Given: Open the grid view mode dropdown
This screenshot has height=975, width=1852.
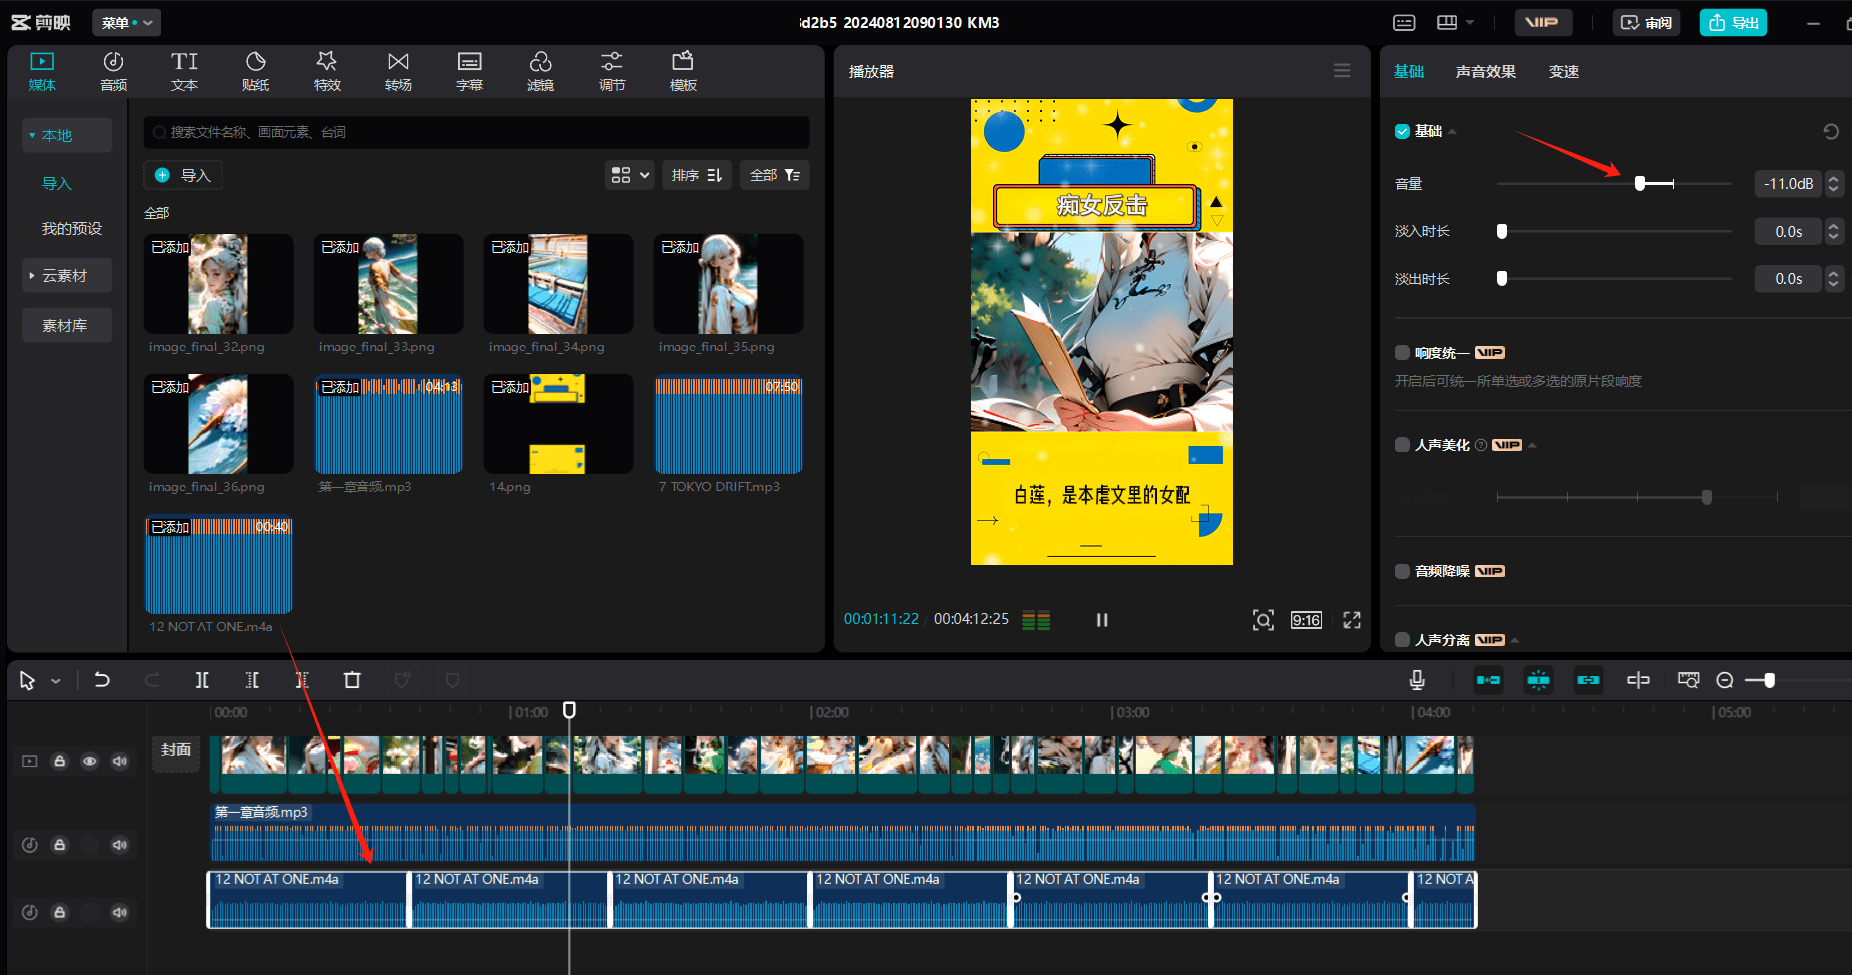Looking at the screenshot, I should [x=630, y=175].
